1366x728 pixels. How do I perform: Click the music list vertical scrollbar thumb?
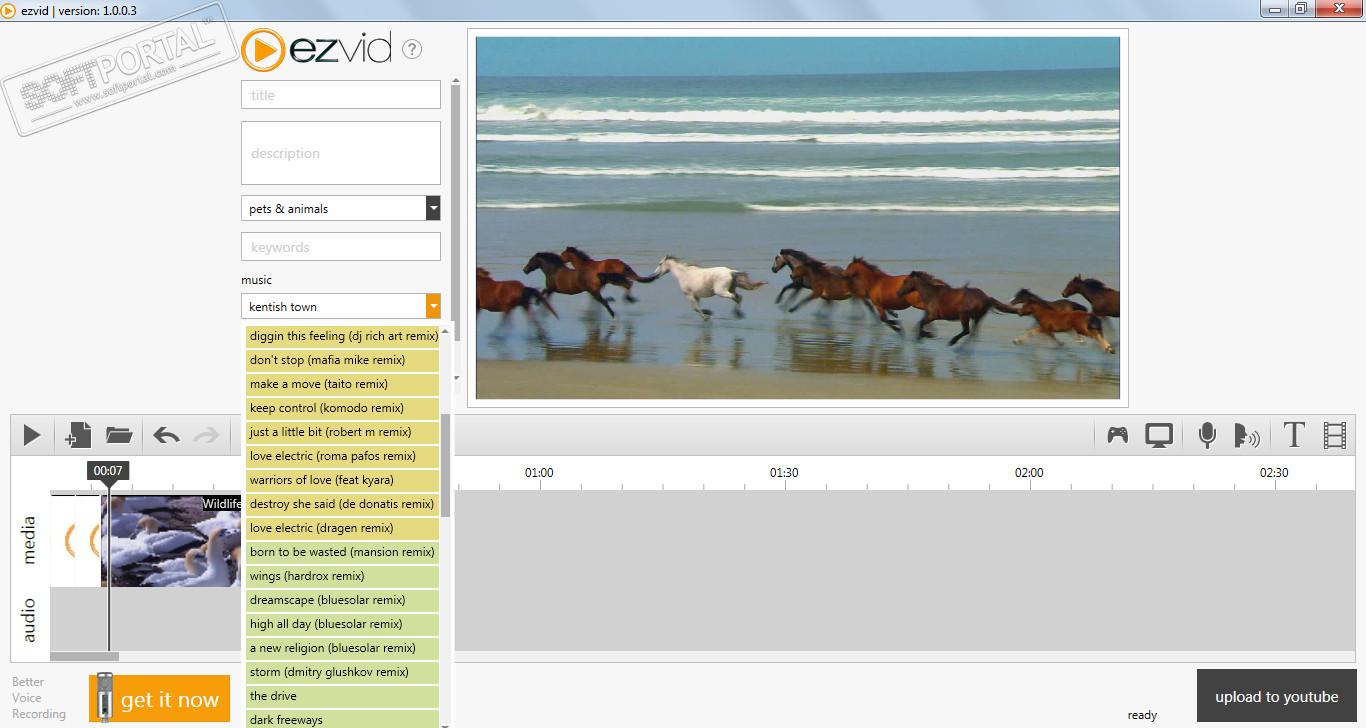[446, 467]
